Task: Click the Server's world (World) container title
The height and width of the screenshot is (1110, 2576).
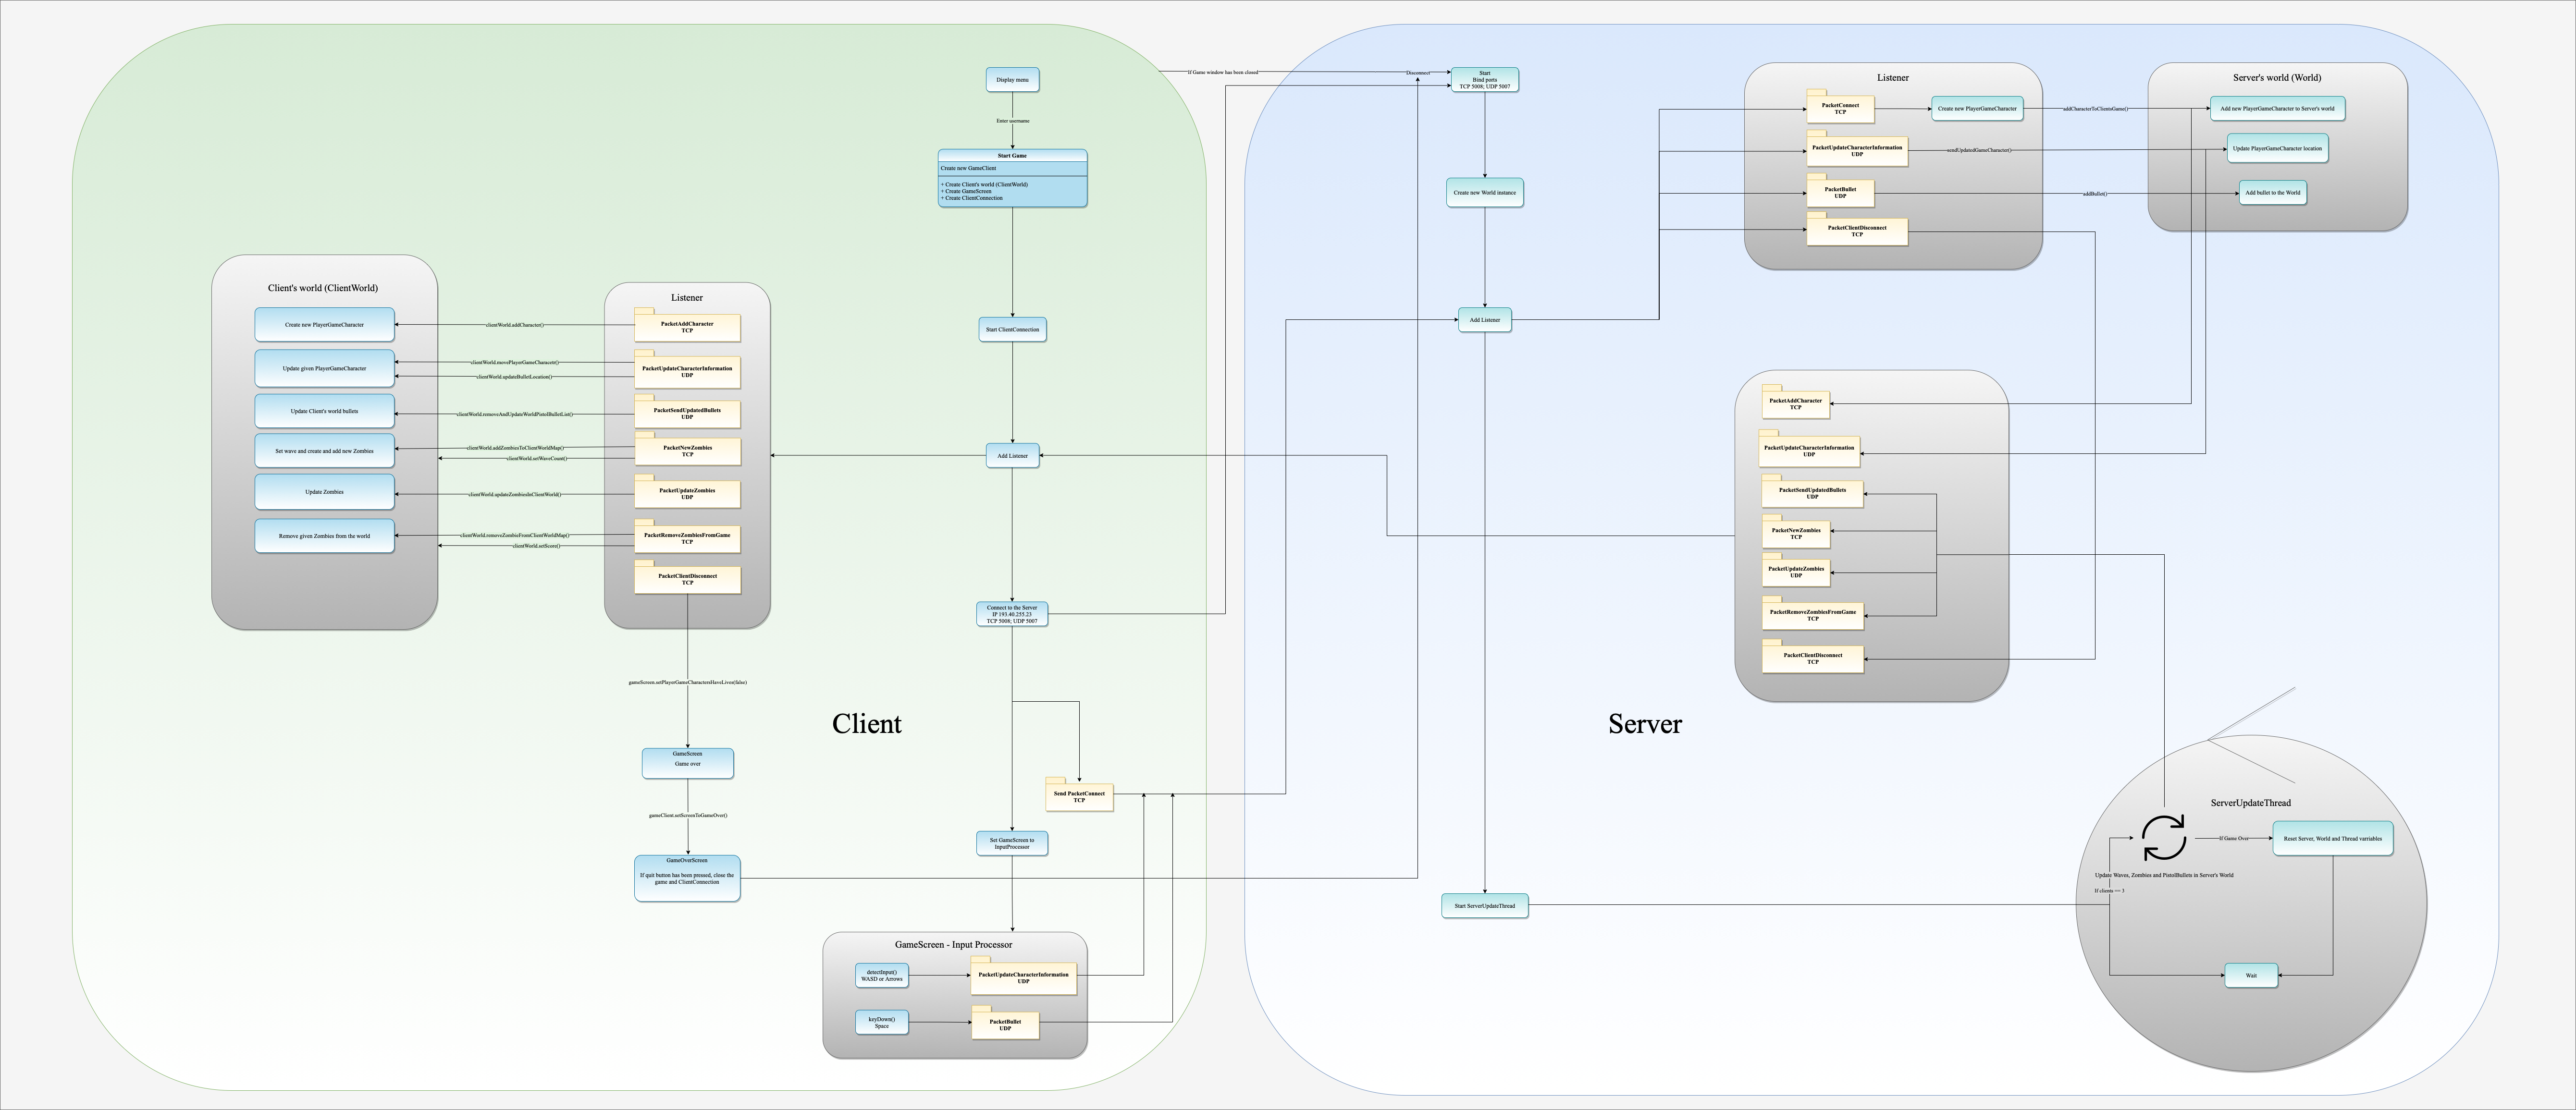Action: [x=2277, y=77]
